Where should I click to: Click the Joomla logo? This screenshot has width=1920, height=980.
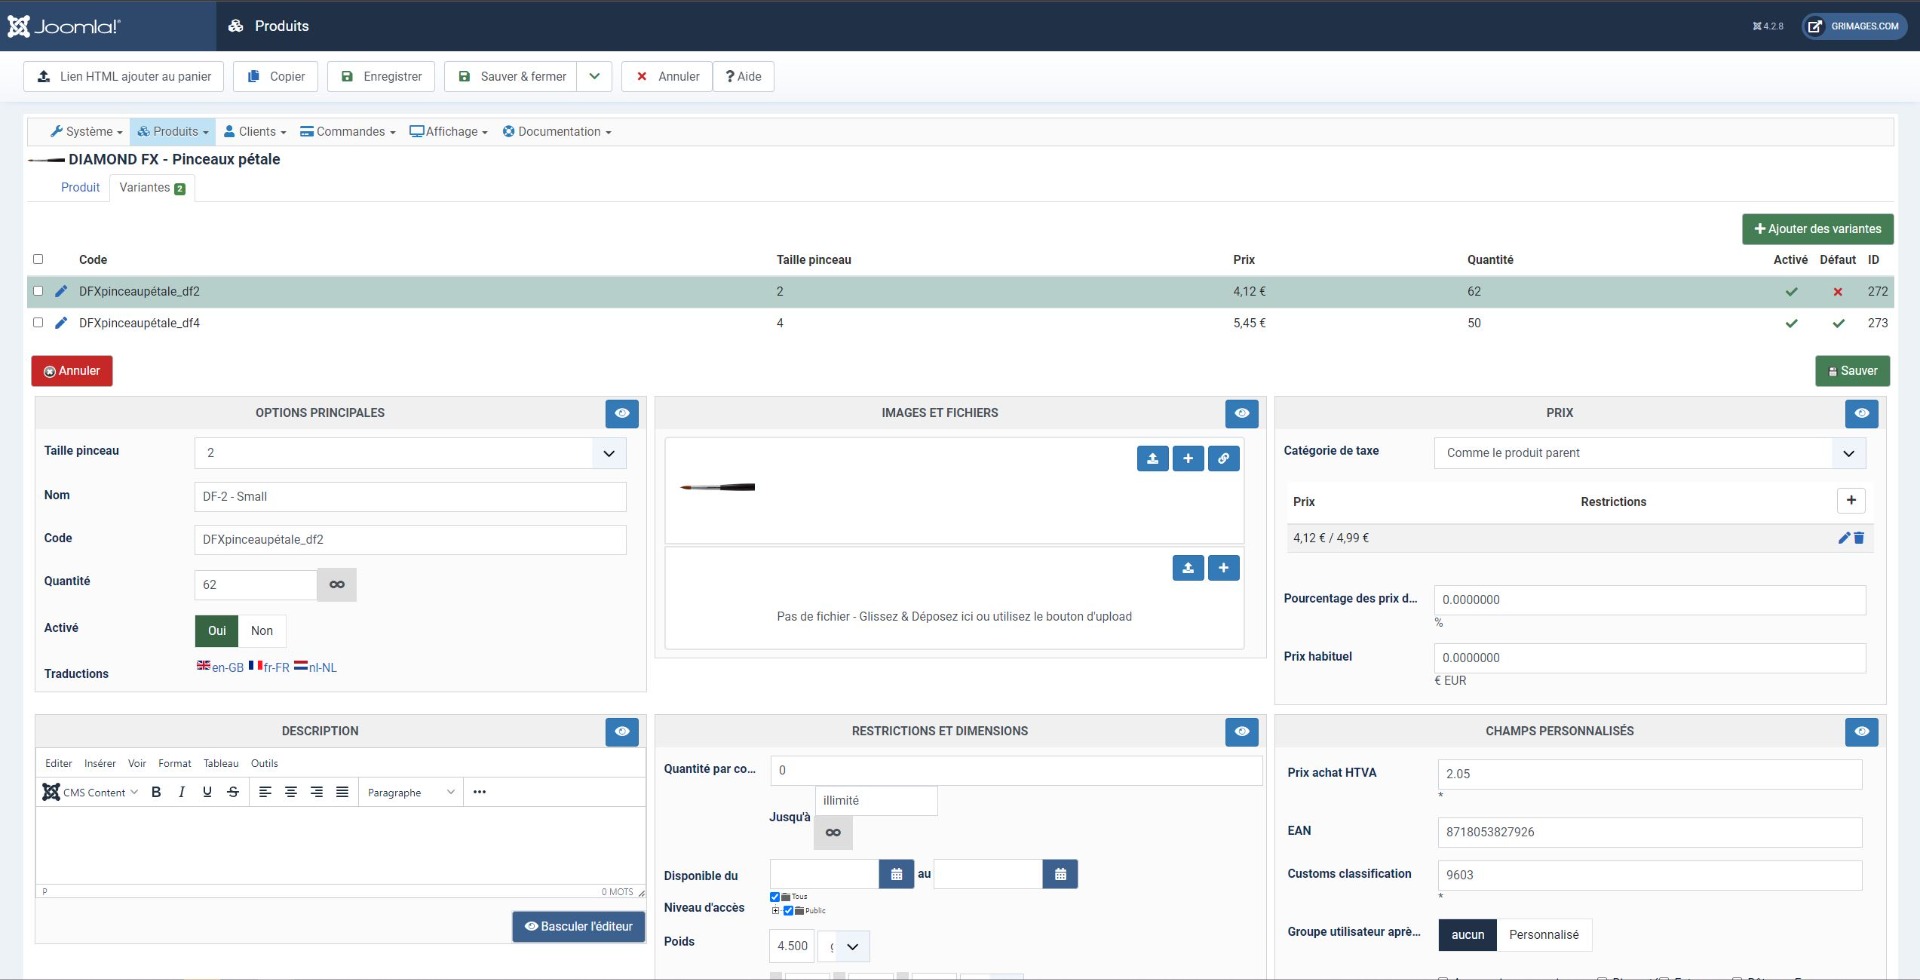64,26
